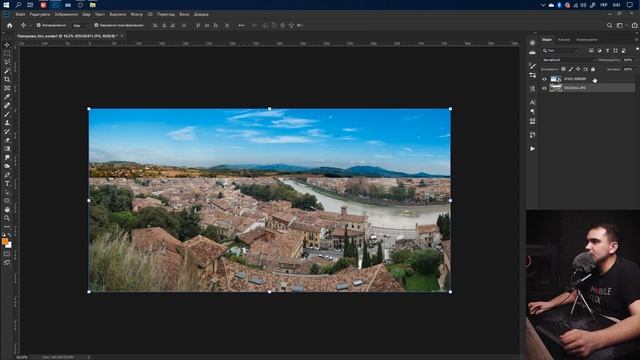The image size is (640, 360).
Task: Select the Magic Wand tool
Action: [x=7, y=71]
